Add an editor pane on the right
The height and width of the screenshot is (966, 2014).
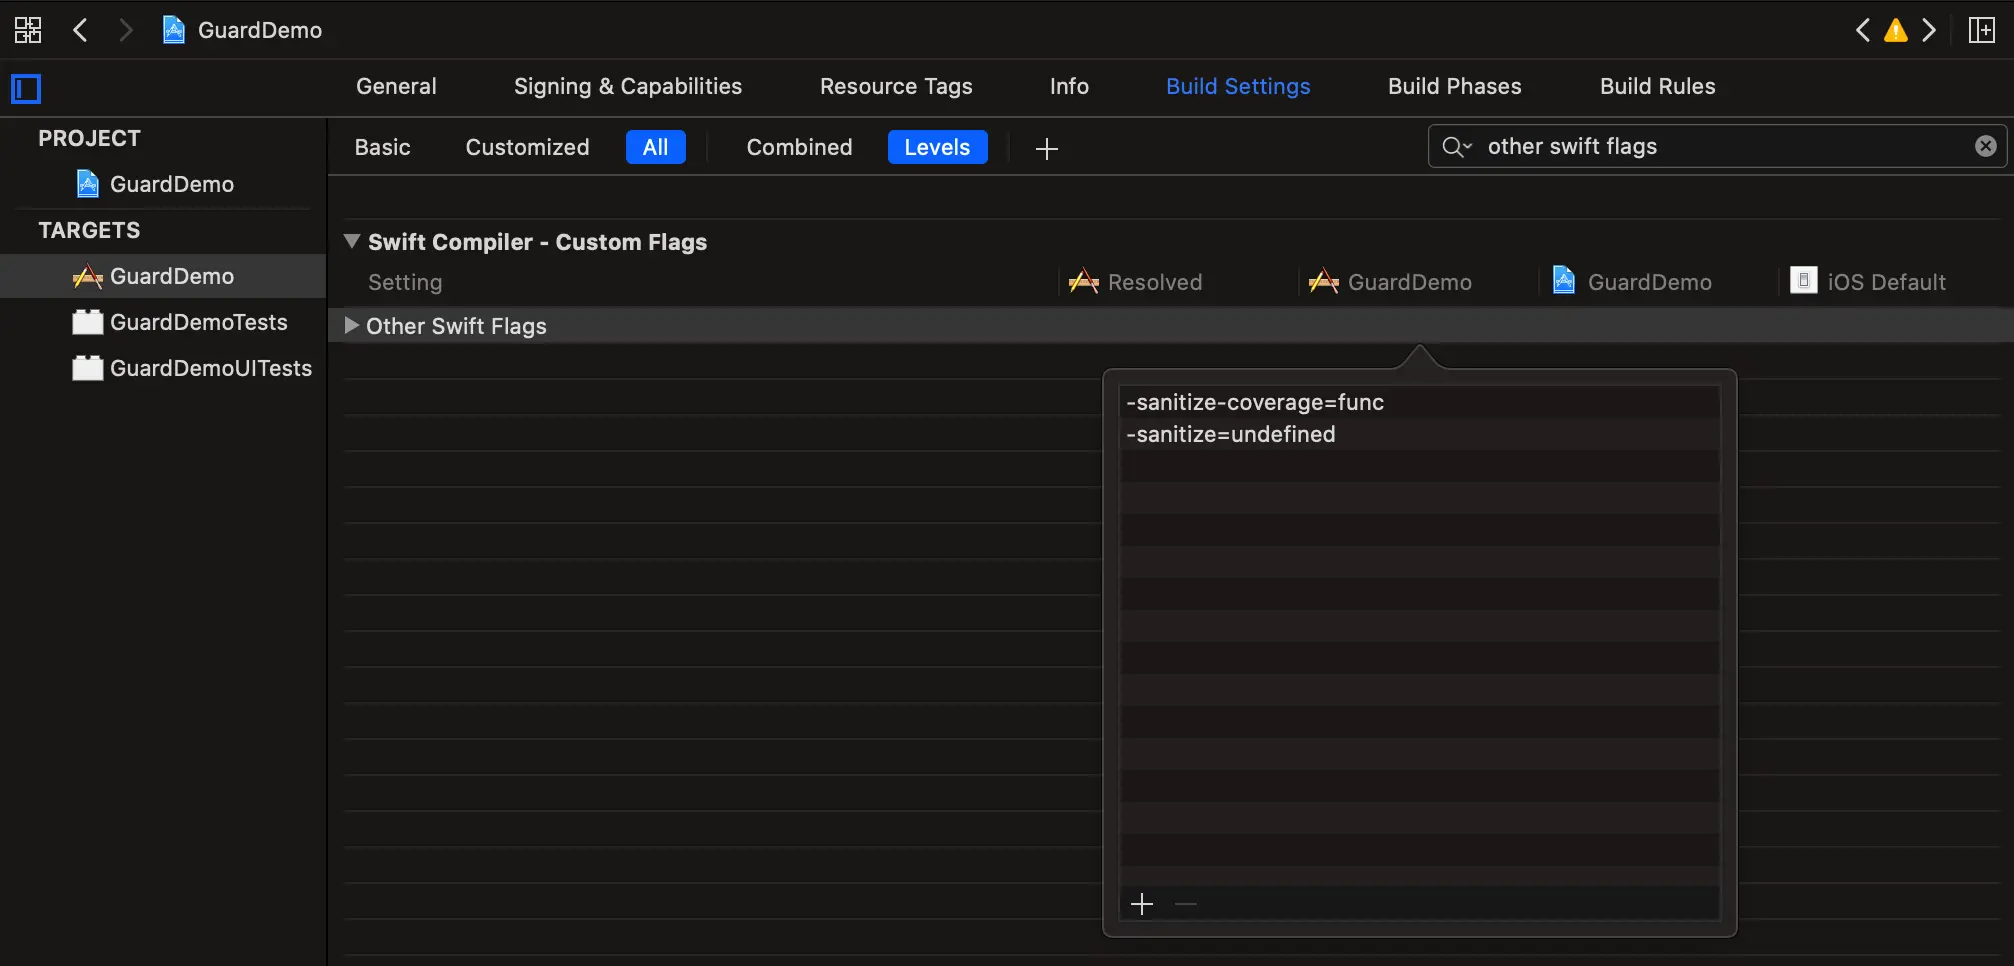[x=1981, y=30]
